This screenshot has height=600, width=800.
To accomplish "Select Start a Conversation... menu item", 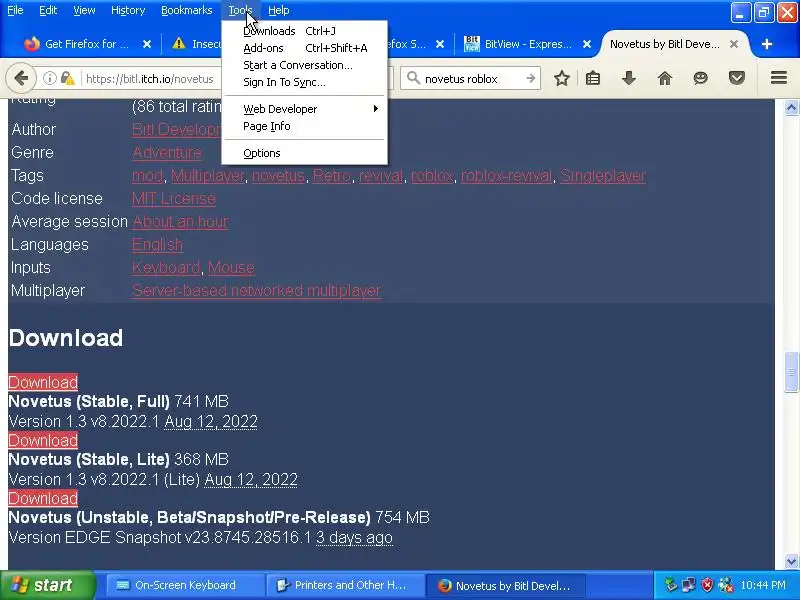I will [305, 65].
